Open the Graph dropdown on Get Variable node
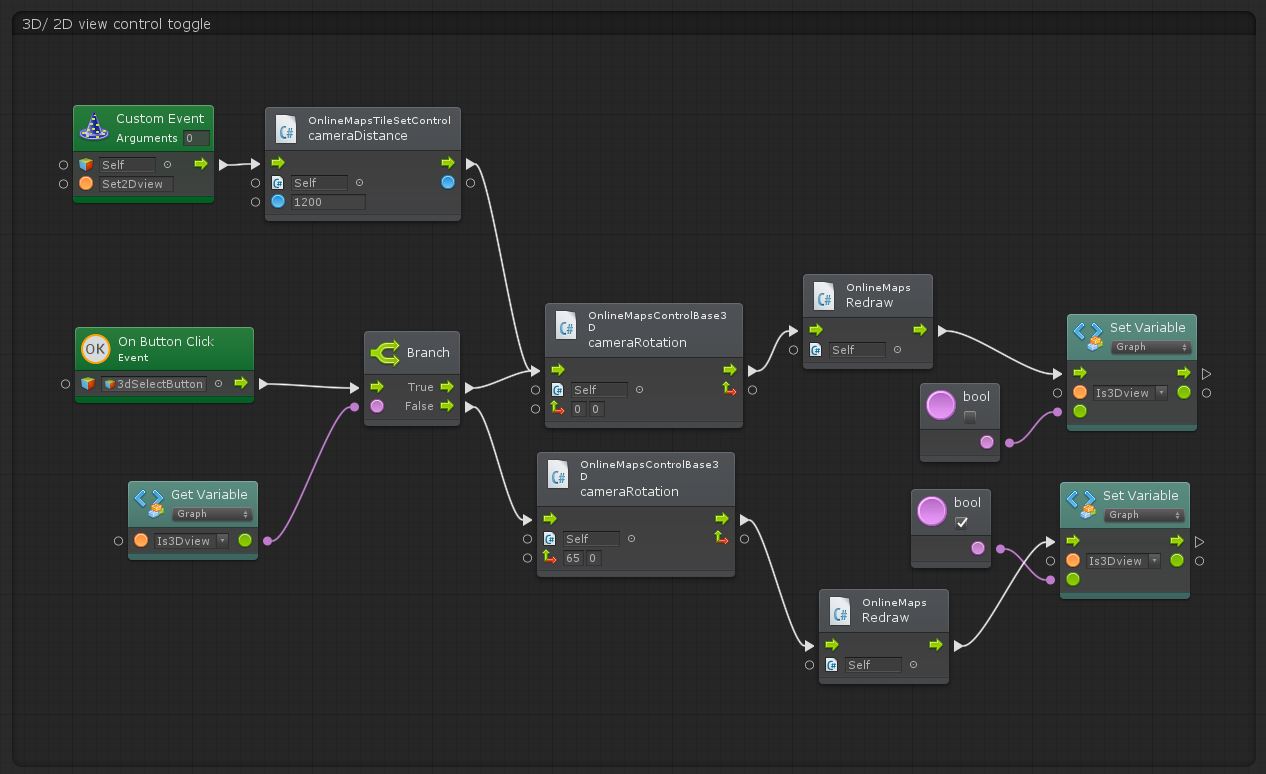The height and width of the screenshot is (774, 1266). click(212, 514)
